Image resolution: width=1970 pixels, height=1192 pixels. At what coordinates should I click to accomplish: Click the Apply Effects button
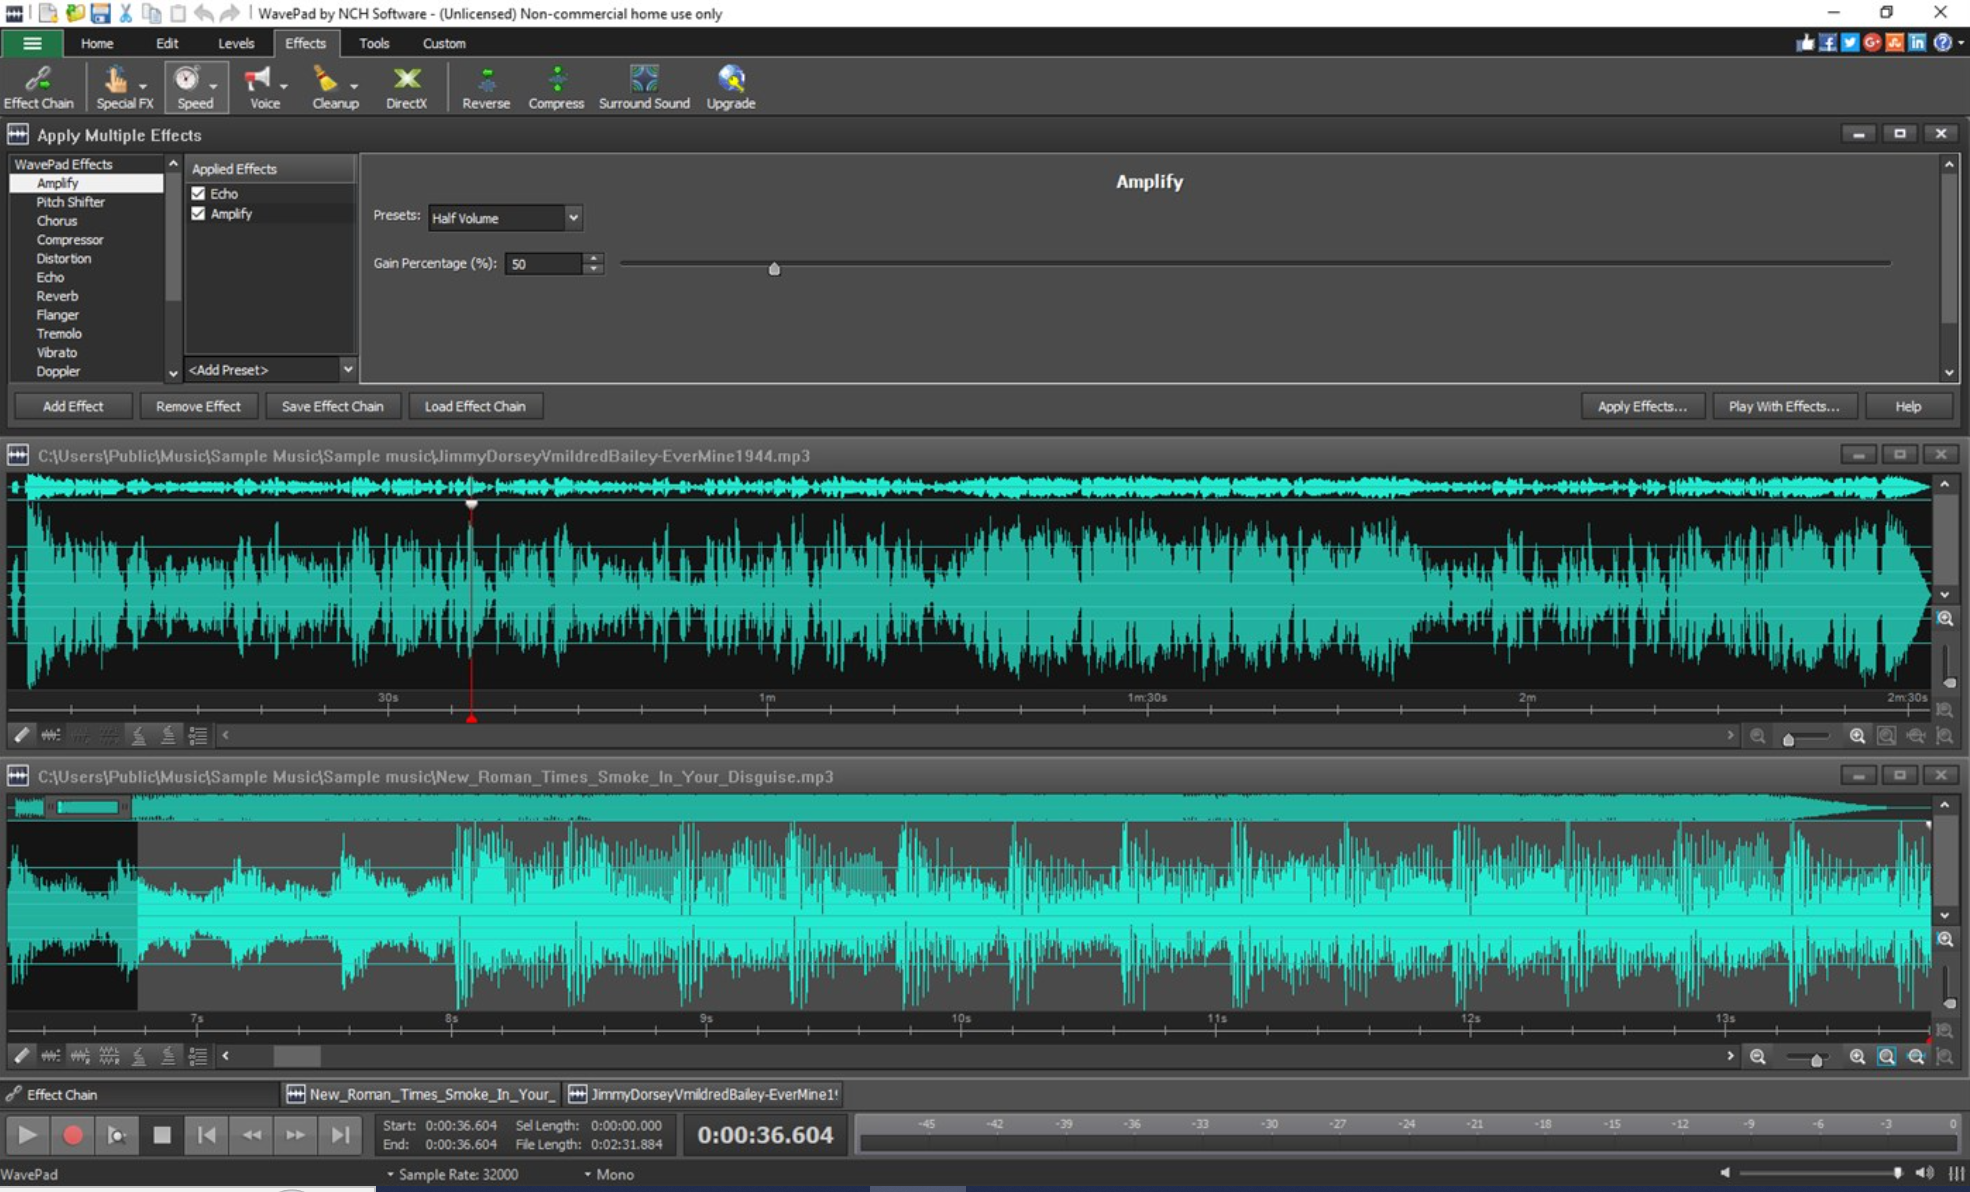click(1641, 406)
